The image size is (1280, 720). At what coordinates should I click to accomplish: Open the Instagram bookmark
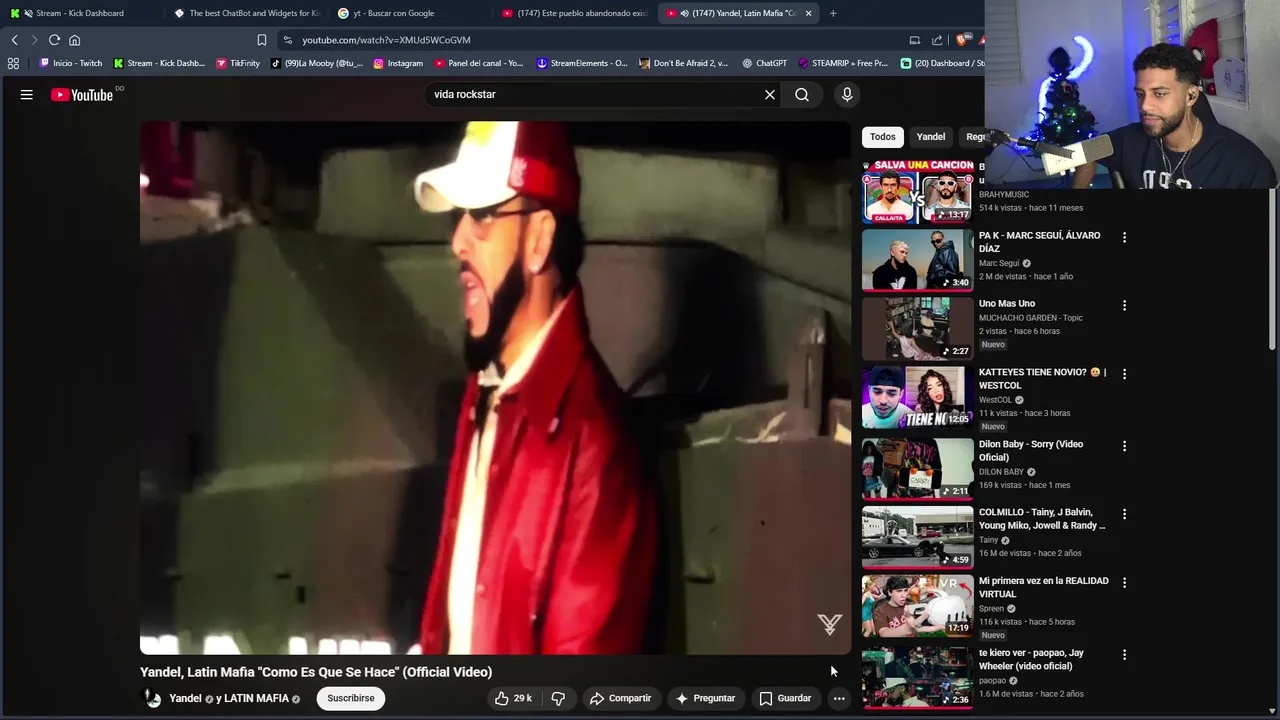tap(398, 63)
